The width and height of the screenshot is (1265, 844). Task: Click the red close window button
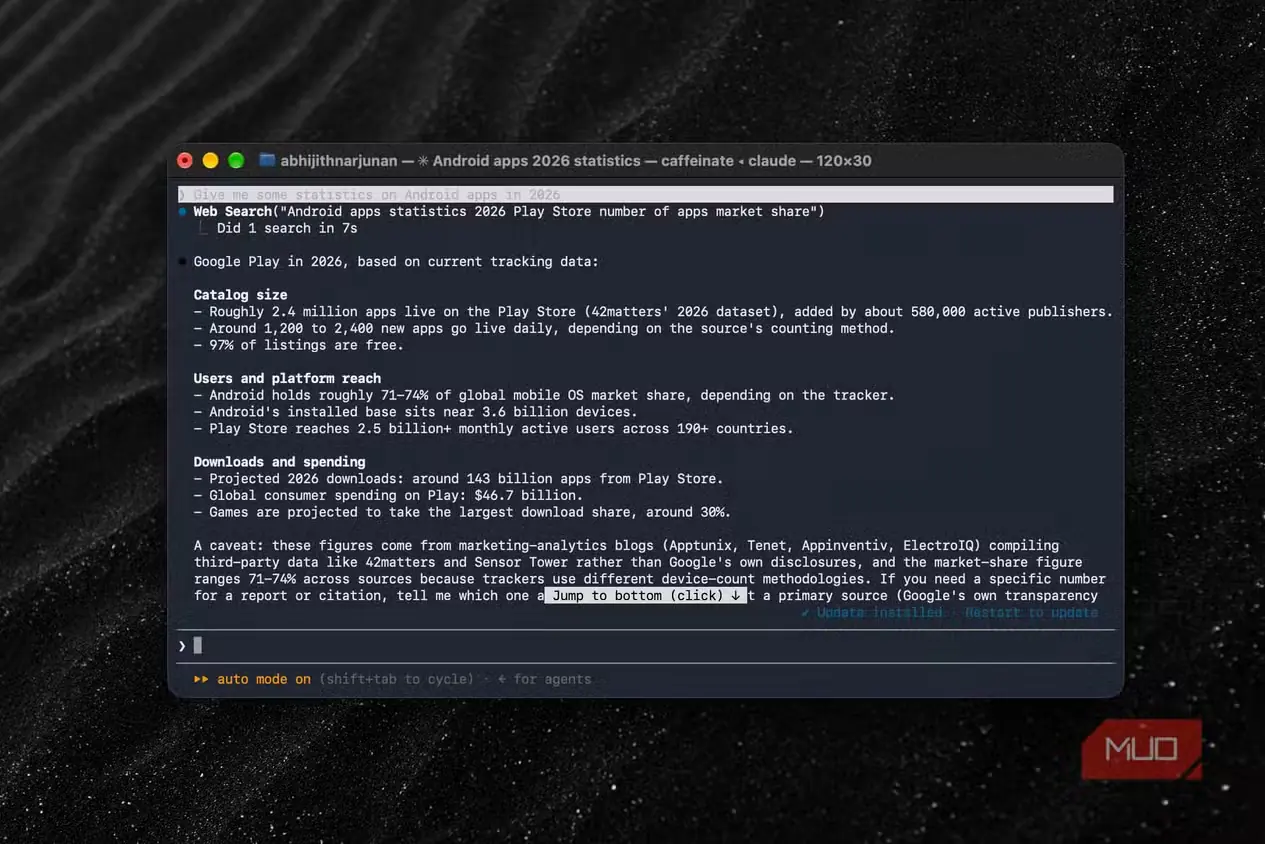(x=185, y=160)
